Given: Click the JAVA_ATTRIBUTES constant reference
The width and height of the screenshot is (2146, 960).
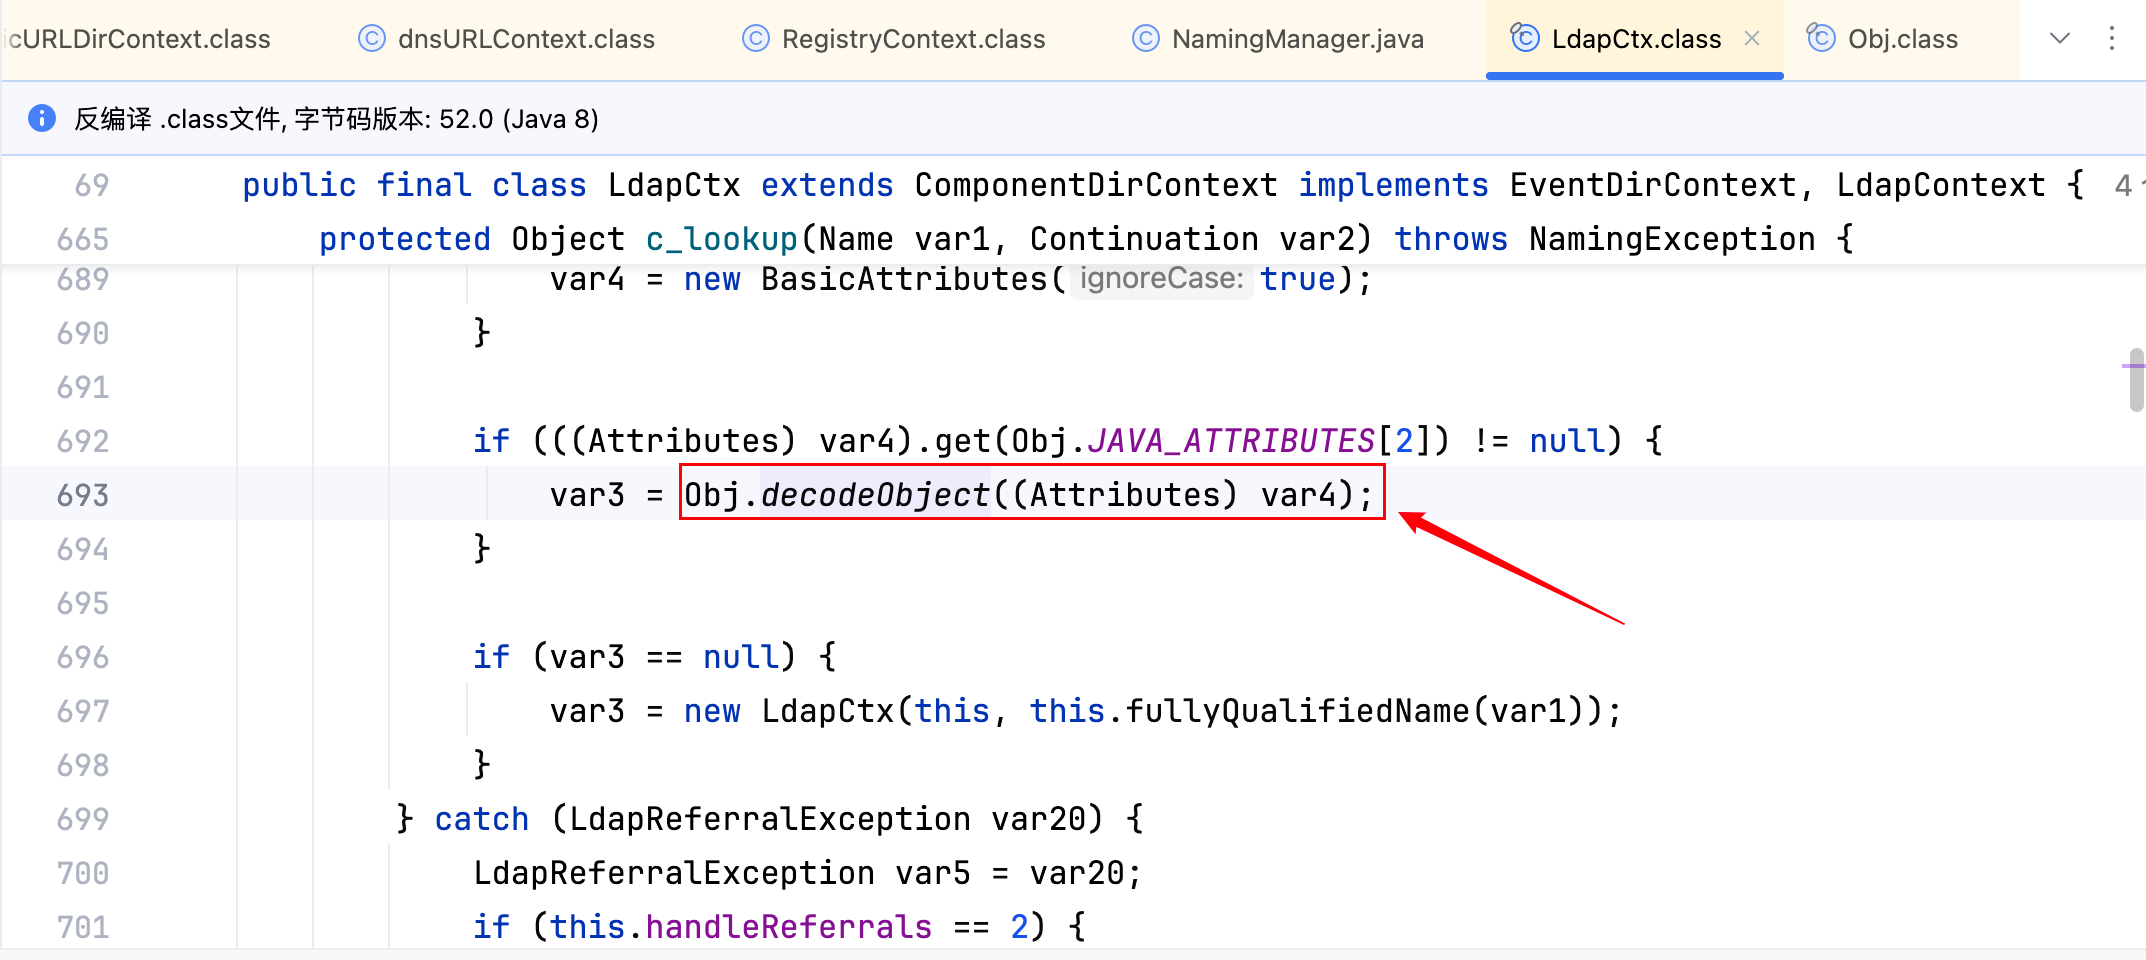Looking at the screenshot, I should click(x=1230, y=440).
